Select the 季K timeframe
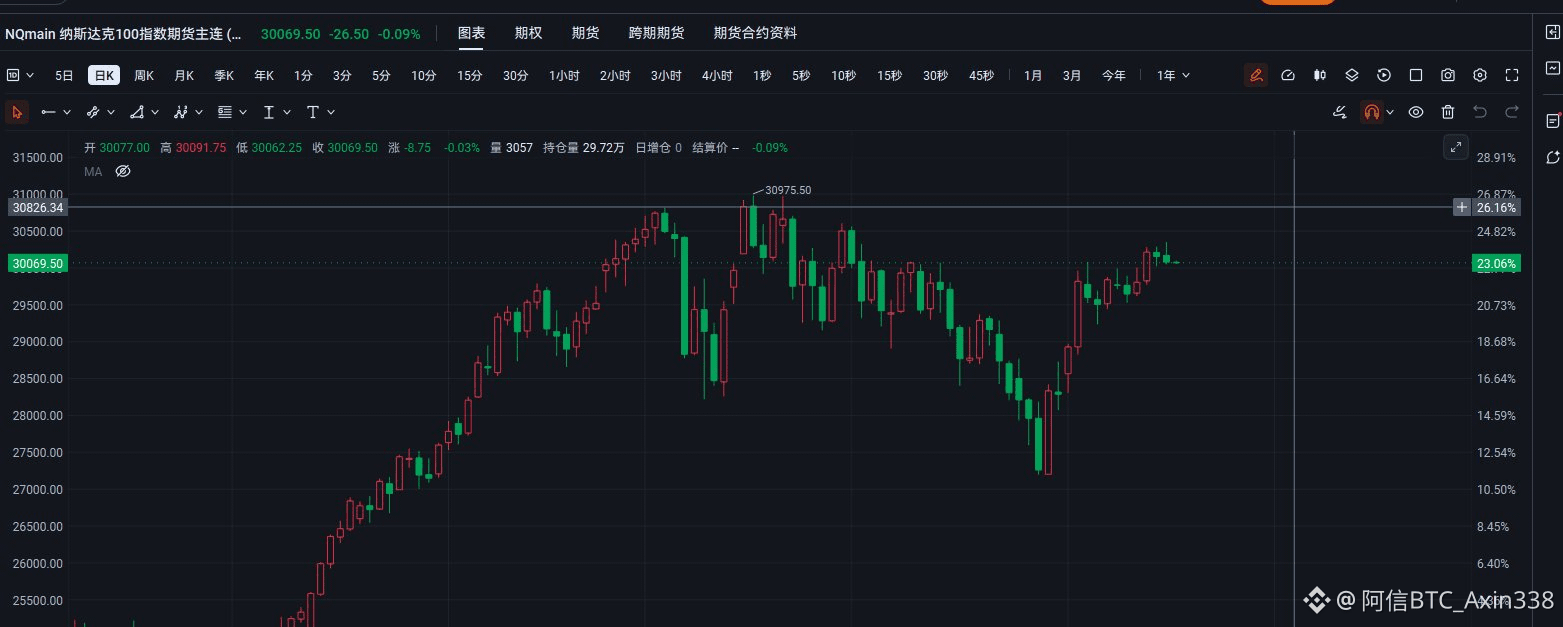 click(x=224, y=75)
